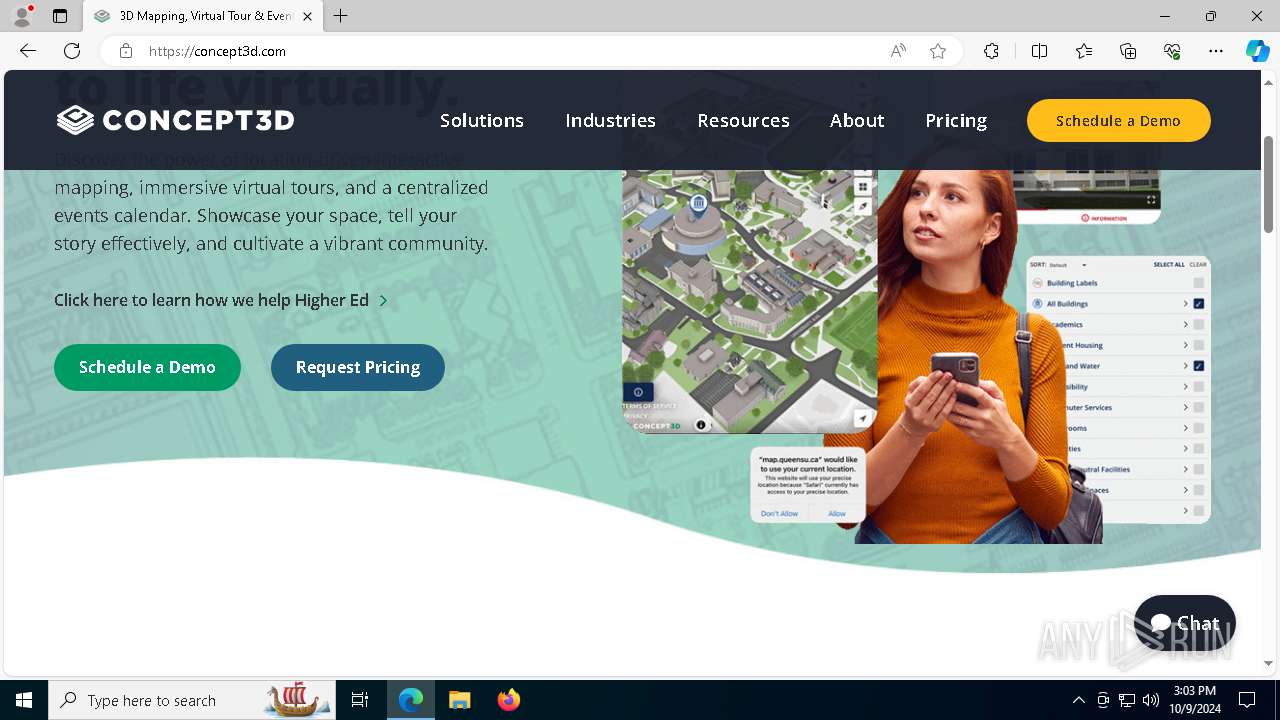
Task: Go to the Pricing page
Action: pos(956,120)
